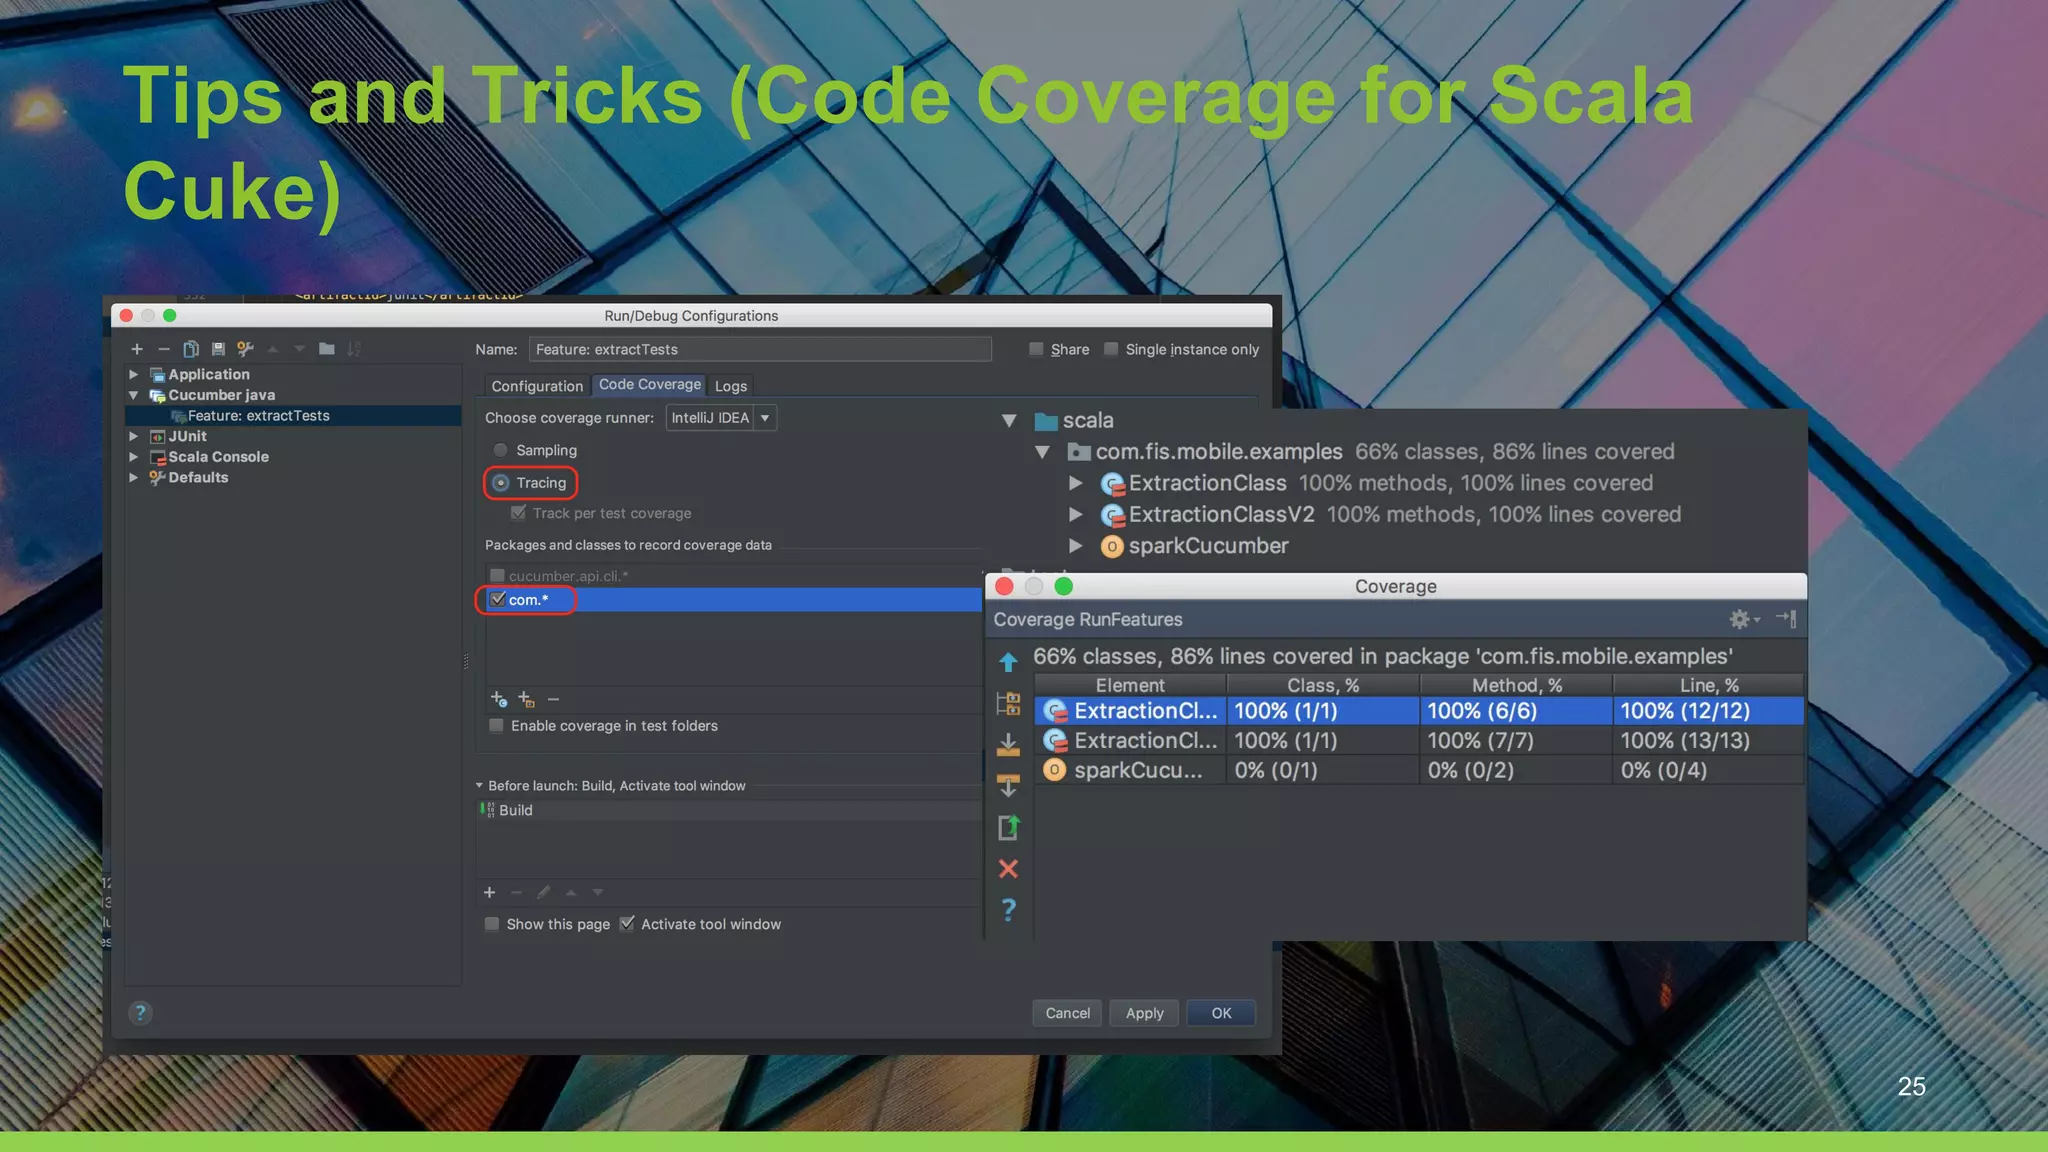Collapse com.fis.mobile.examples package node
Image resolution: width=2048 pixels, height=1152 pixels.
pyautogui.click(x=1042, y=452)
